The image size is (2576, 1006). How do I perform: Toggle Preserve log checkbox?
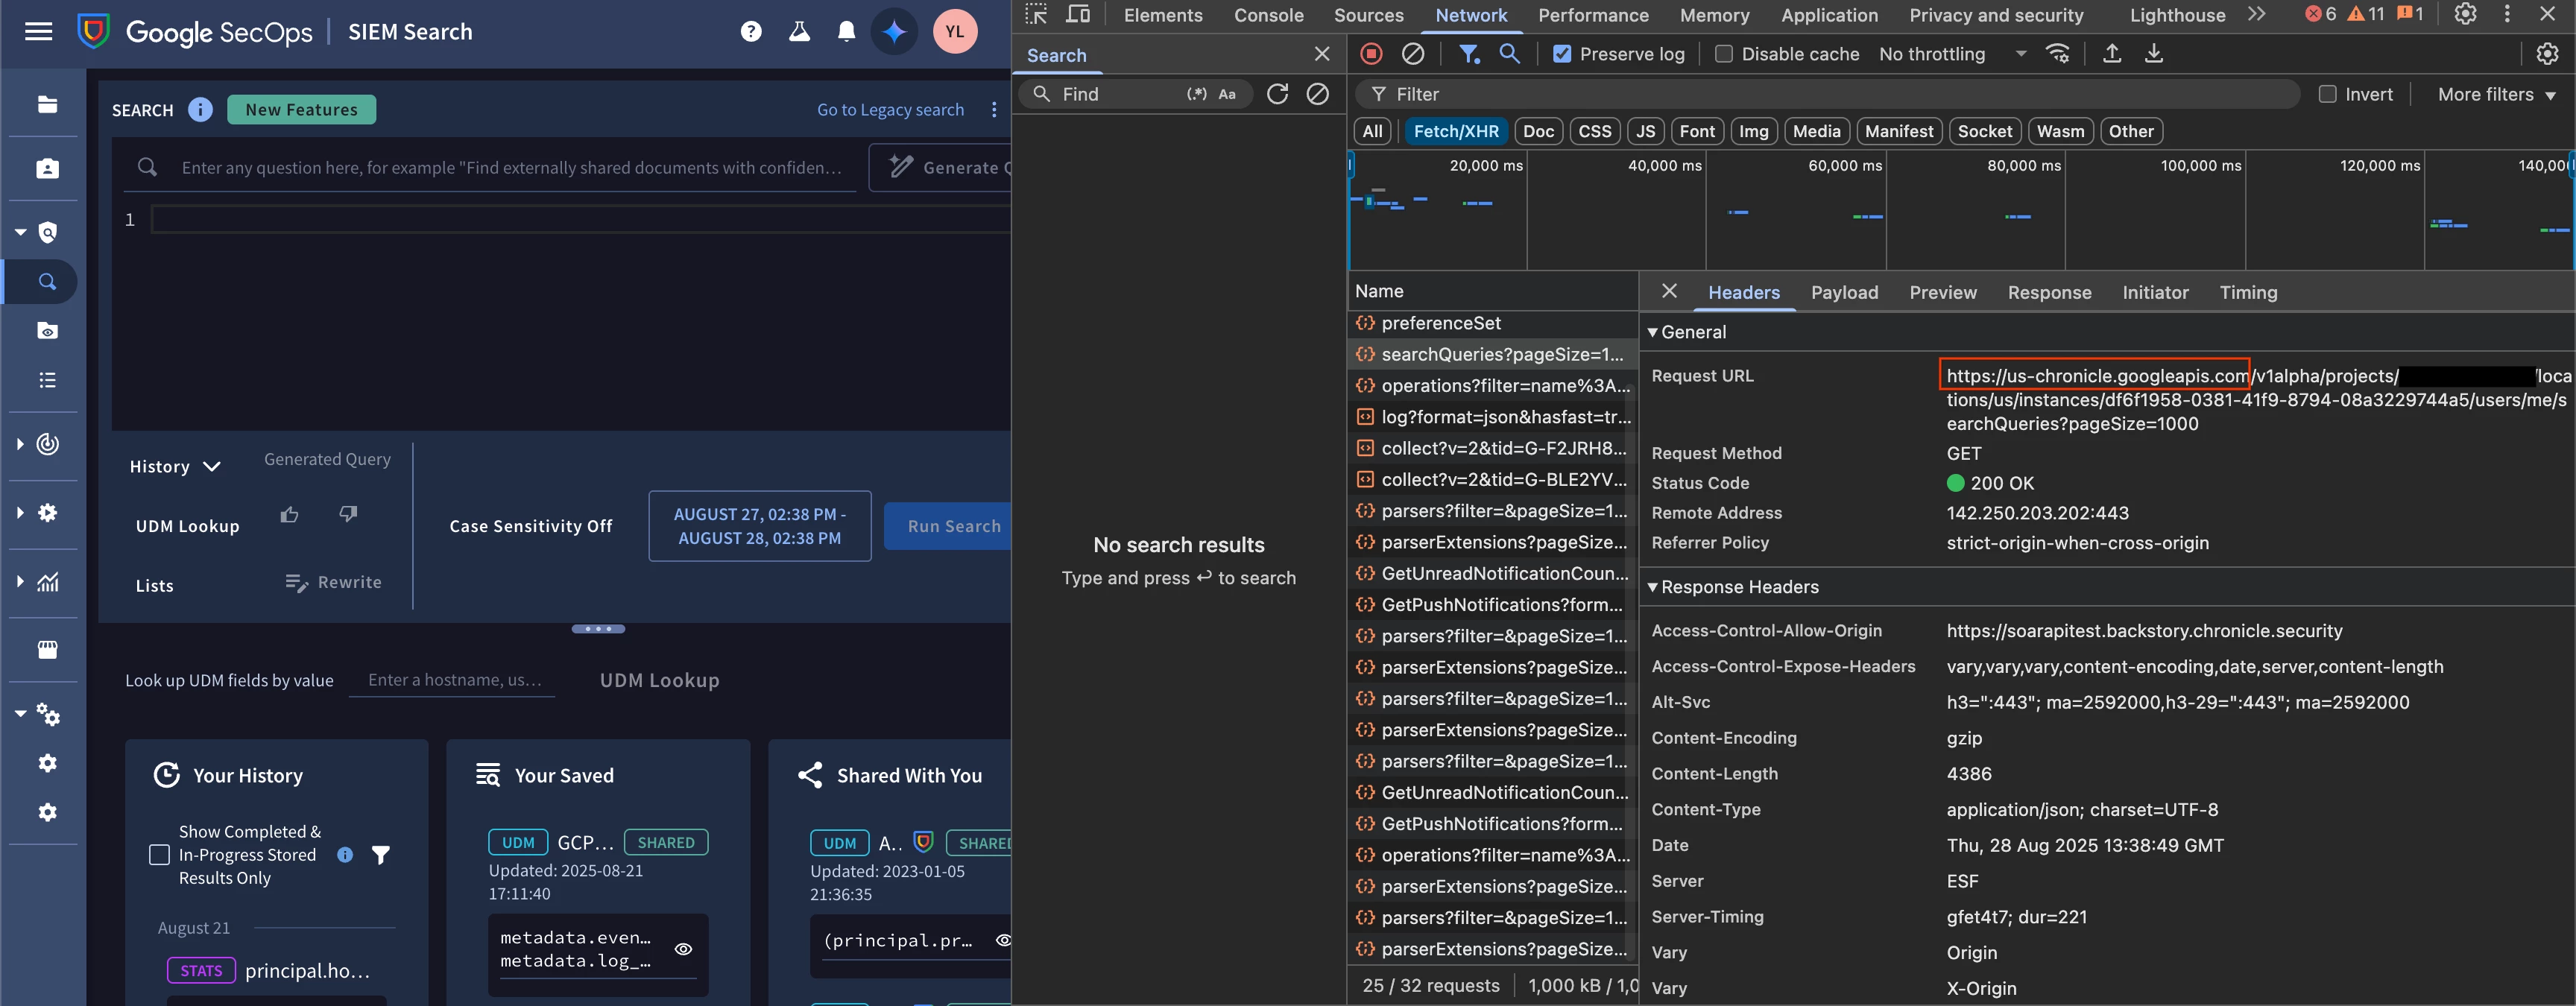point(1562,54)
